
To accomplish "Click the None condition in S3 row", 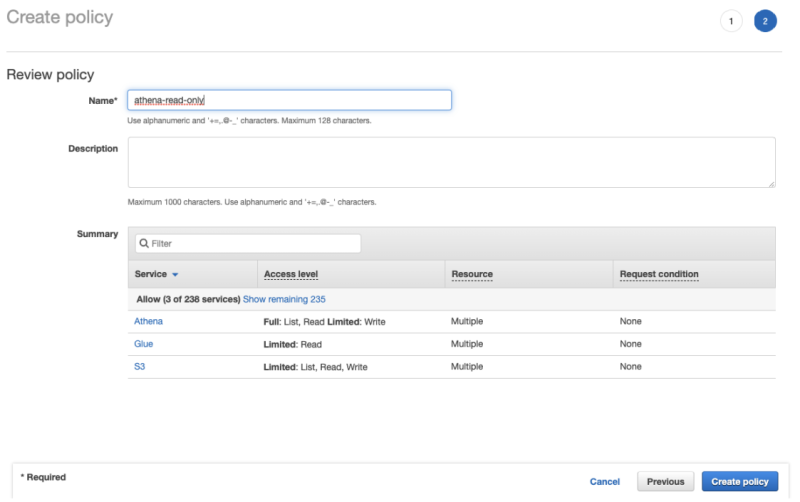I will (x=631, y=366).
